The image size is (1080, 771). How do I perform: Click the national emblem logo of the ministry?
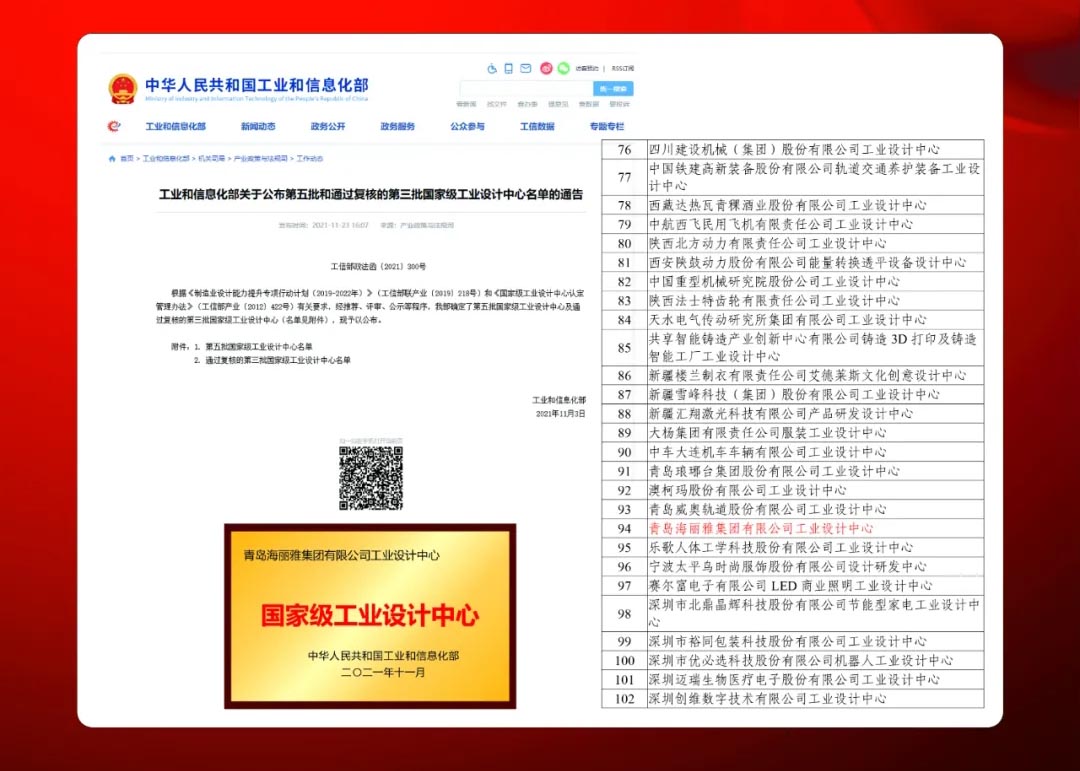tap(122, 88)
